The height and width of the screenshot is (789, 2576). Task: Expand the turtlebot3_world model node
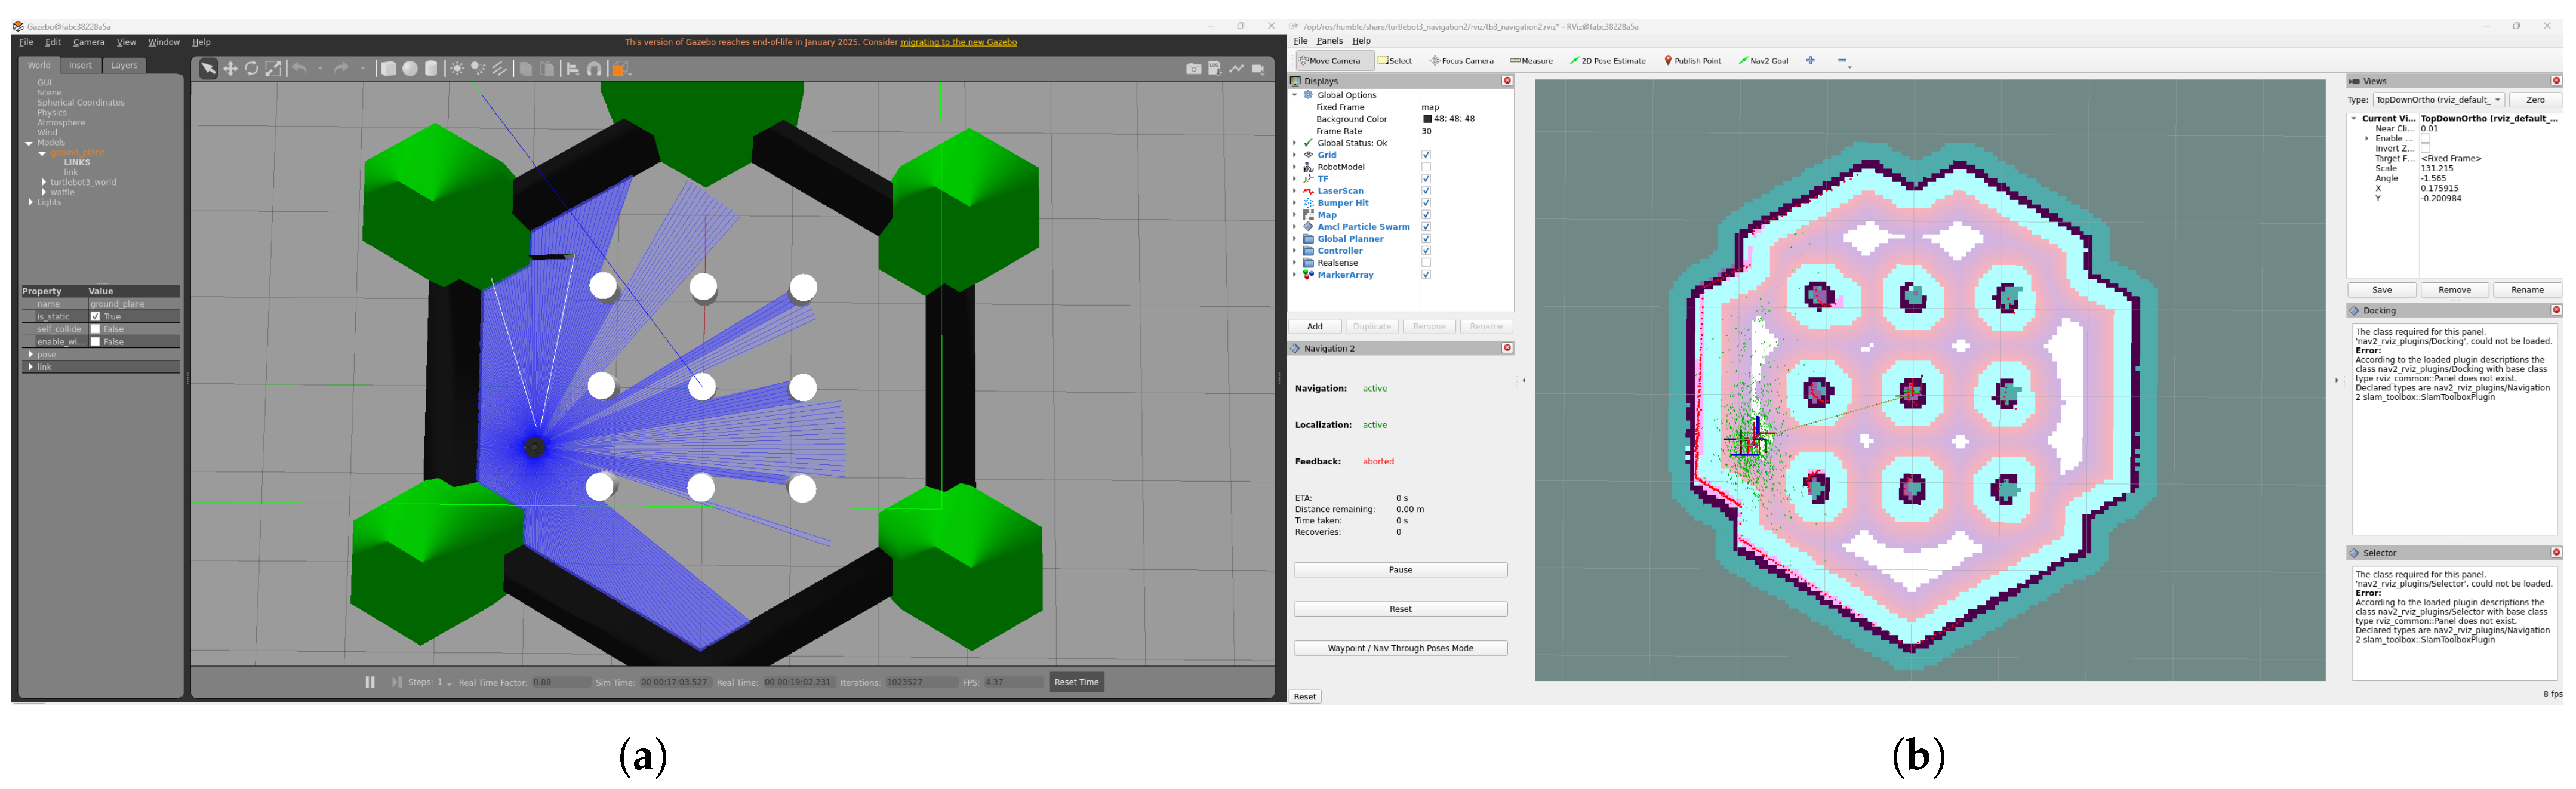coord(44,182)
